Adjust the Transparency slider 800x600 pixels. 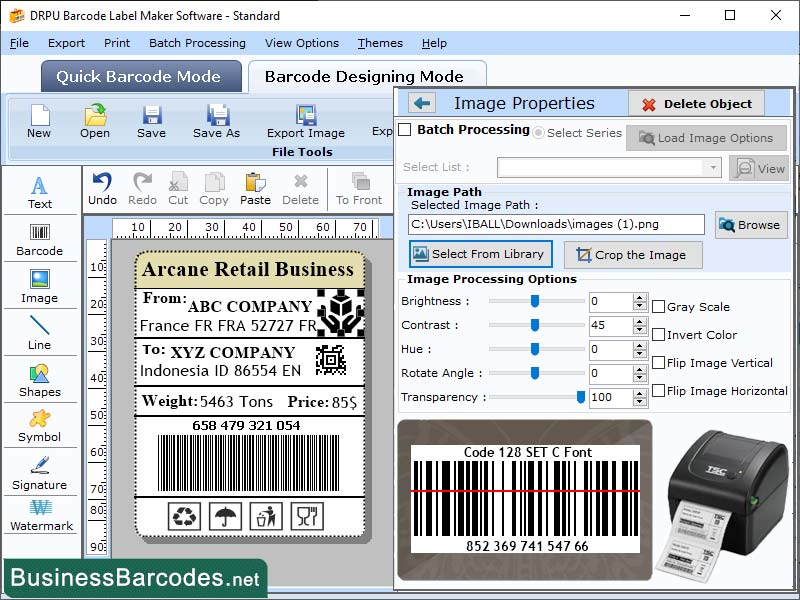pos(580,397)
